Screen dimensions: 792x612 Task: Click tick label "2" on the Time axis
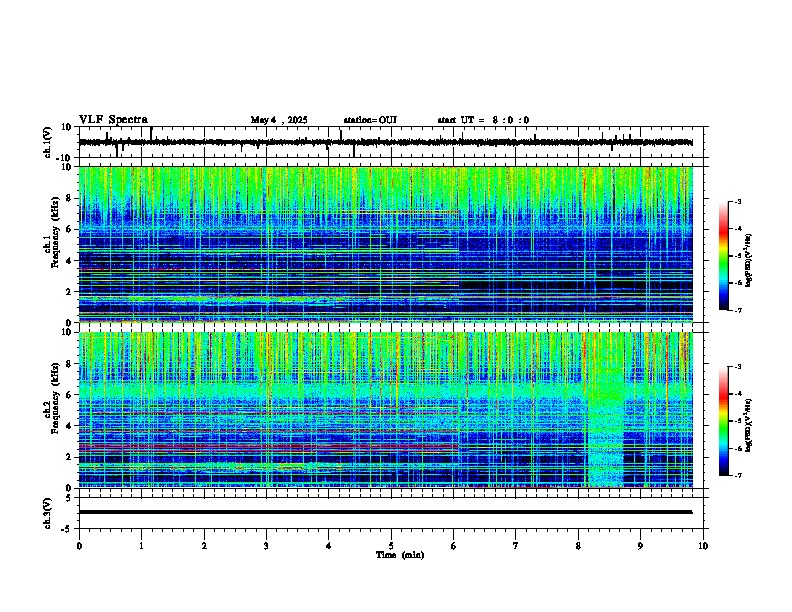click(204, 546)
